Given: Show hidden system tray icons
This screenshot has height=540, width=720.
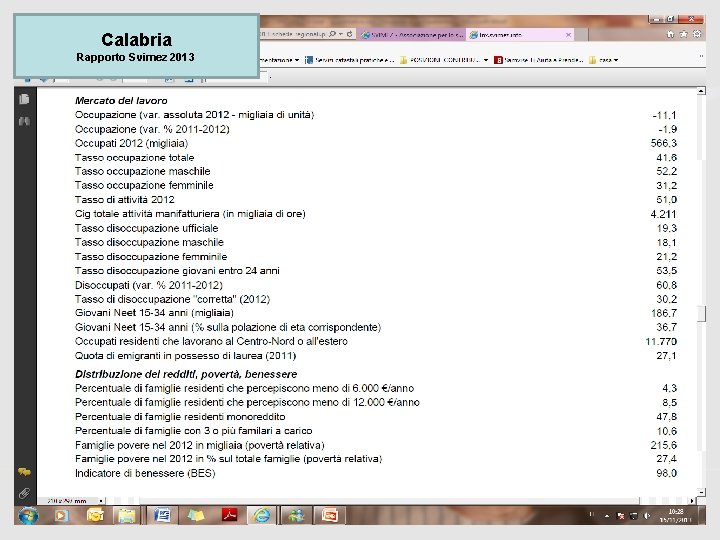Looking at the screenshot, I should 607,516.
